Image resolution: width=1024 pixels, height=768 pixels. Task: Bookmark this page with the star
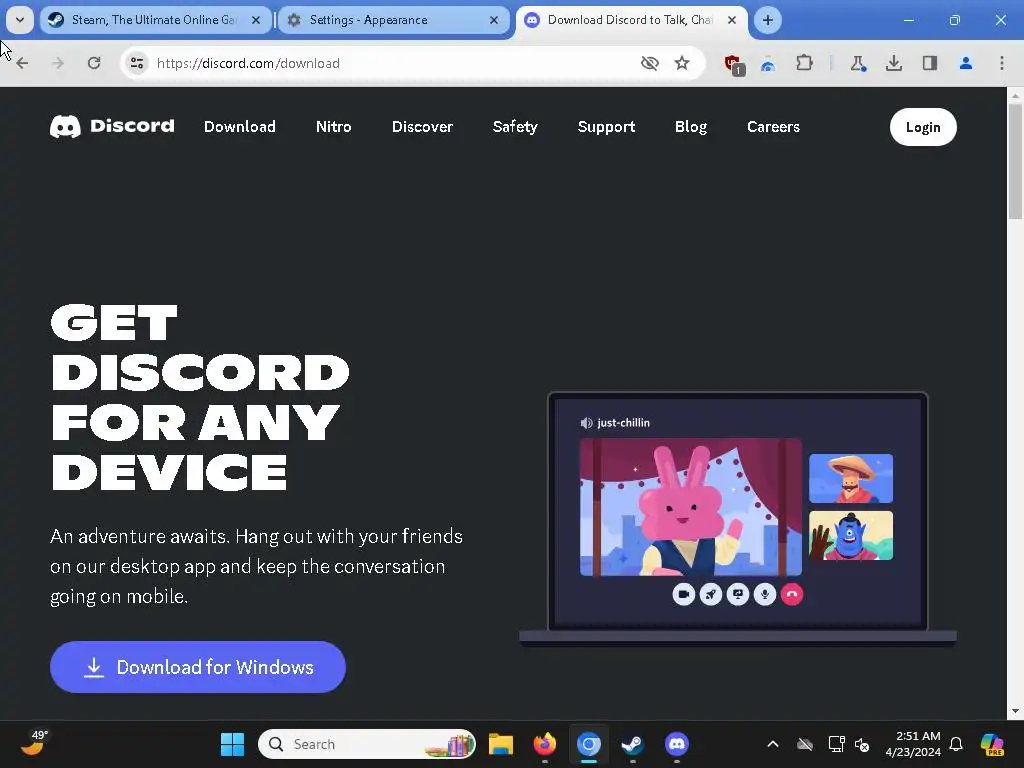682,63
